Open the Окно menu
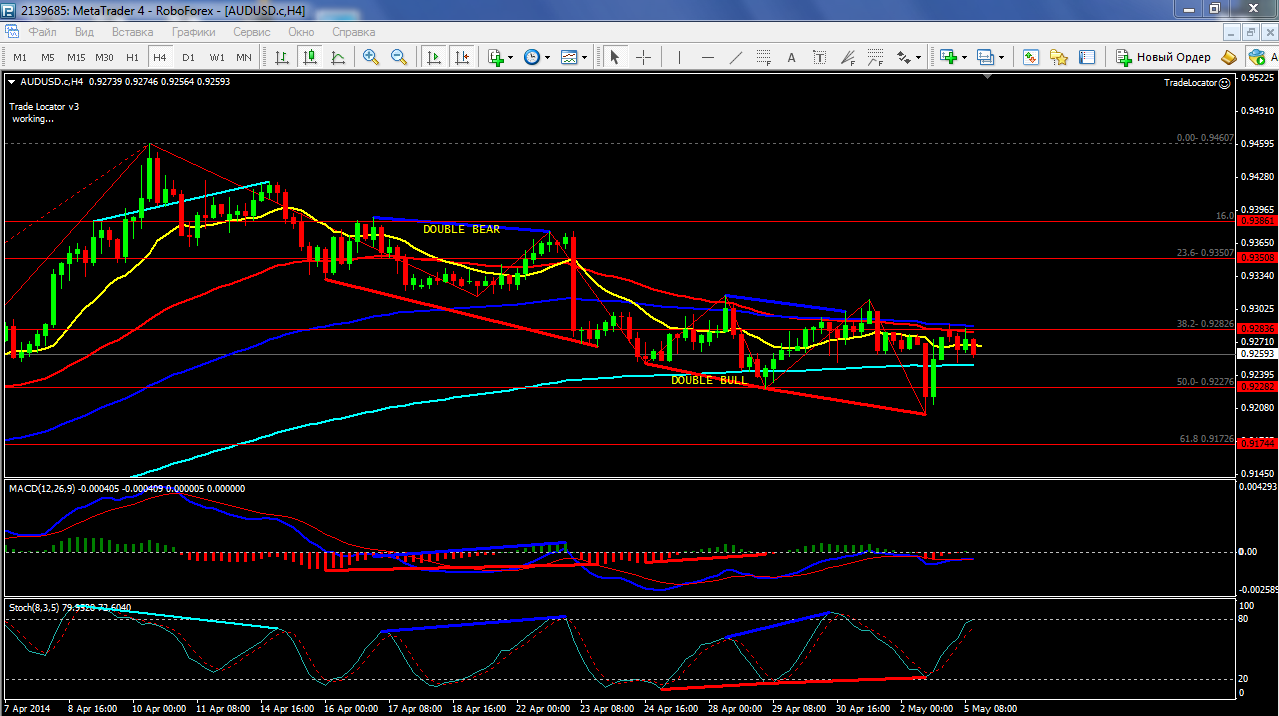 click(x=301, y=31)
